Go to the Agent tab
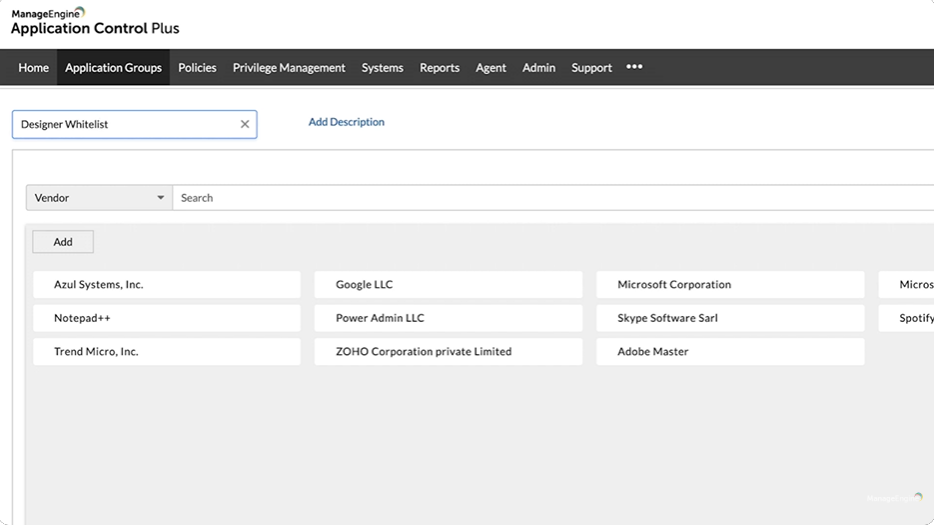The width and height of the screenshot is (934, 527). (491, 67)
